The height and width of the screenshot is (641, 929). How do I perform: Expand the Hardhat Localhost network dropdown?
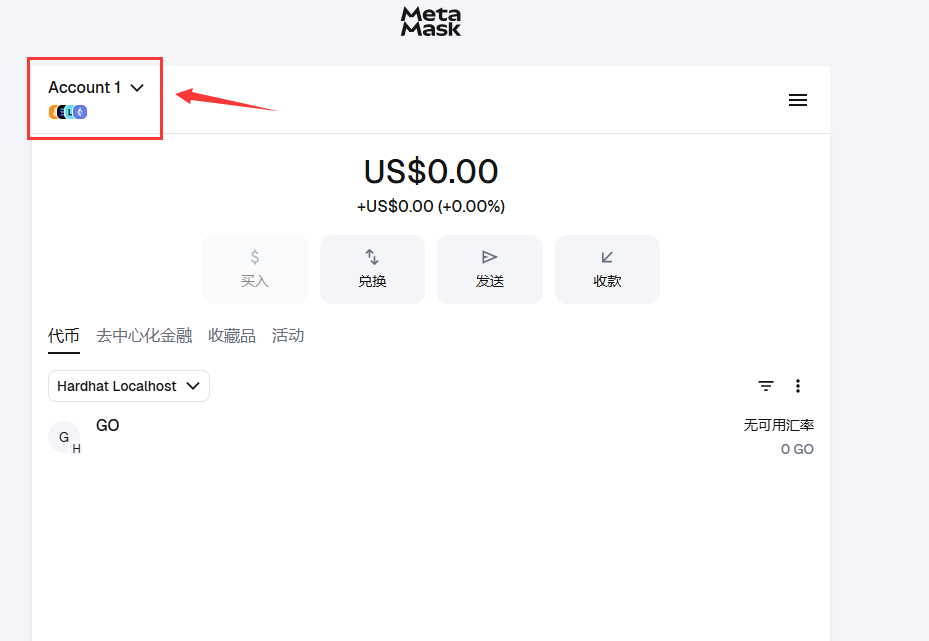129,386
